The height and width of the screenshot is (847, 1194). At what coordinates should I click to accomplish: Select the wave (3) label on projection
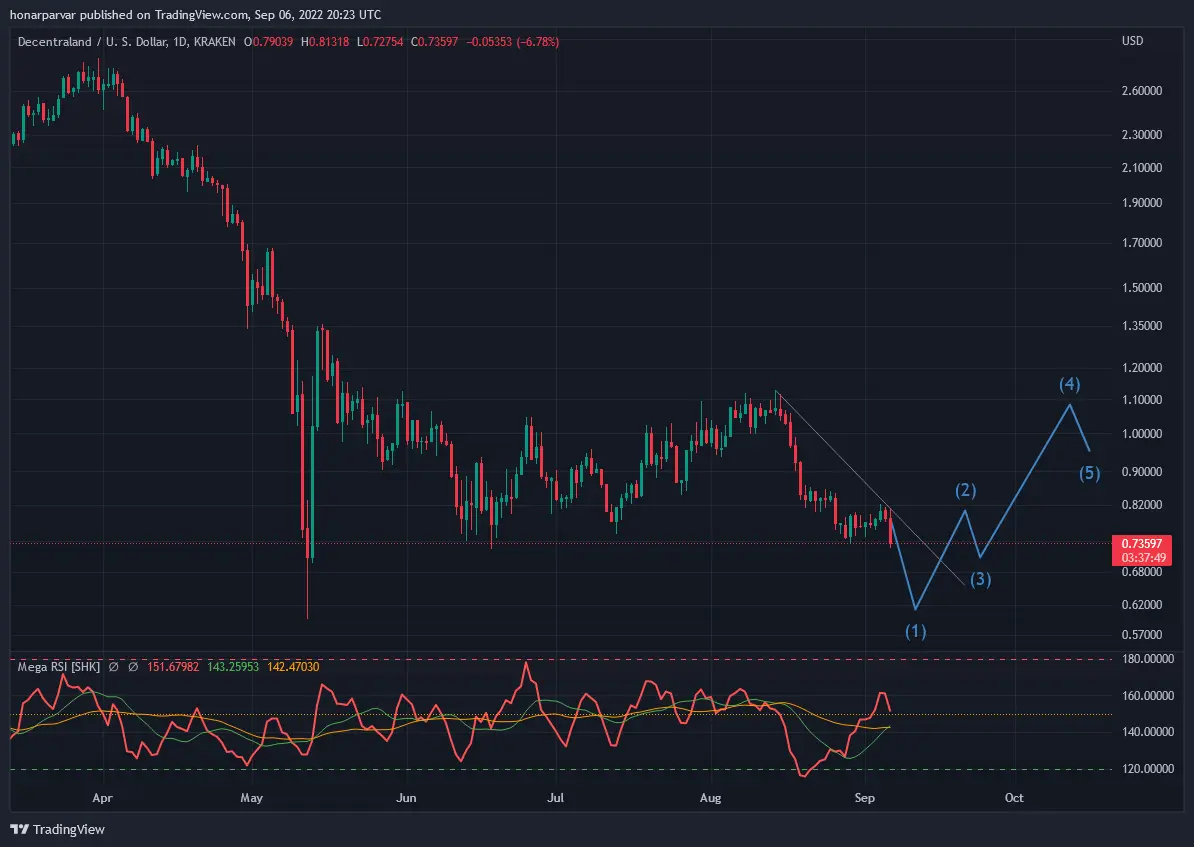point(980,580)
